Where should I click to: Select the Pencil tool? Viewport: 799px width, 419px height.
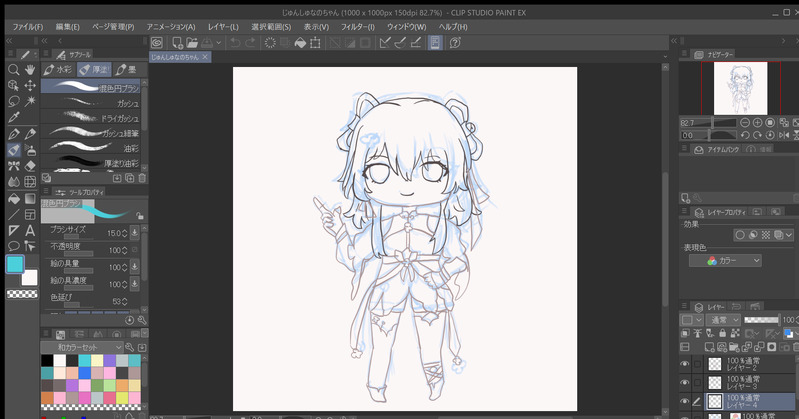pyautogui.click(x=30, y=134)
